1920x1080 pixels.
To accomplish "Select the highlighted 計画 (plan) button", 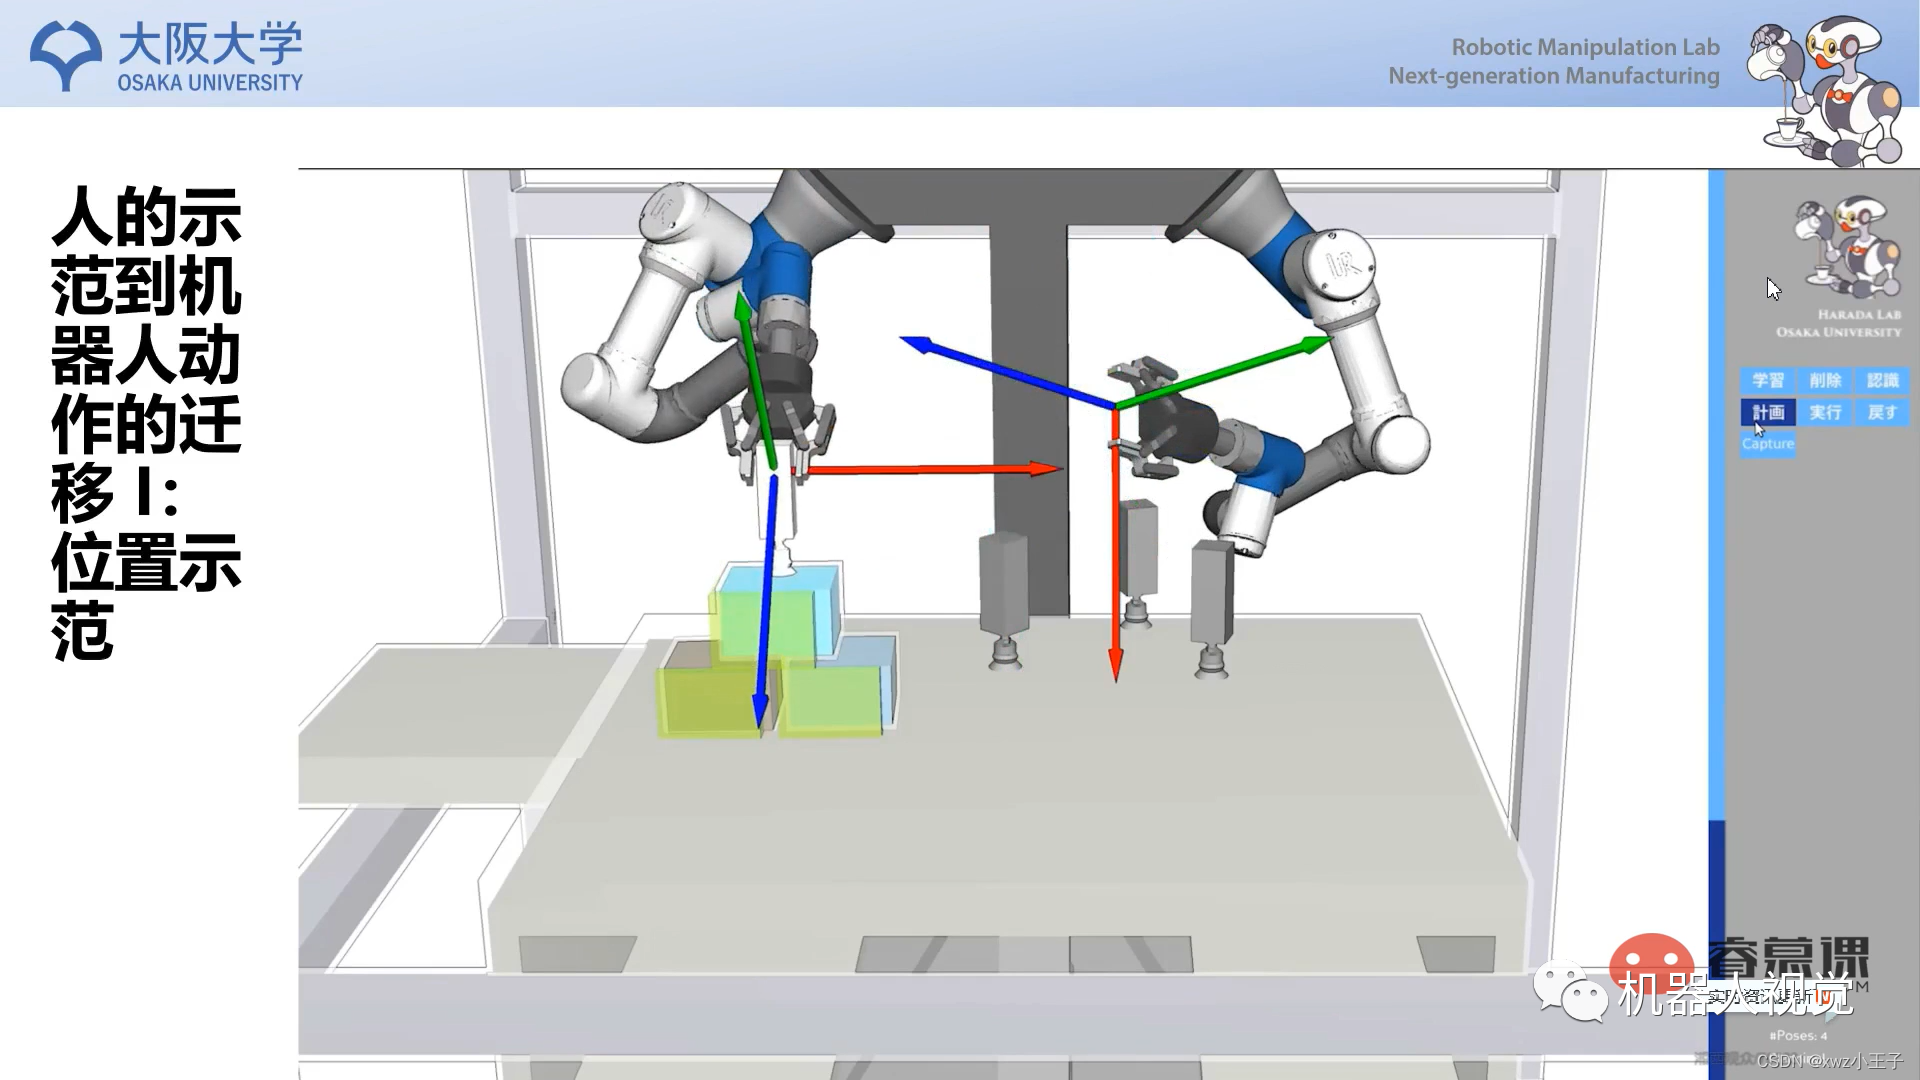I will tap(1768, 412).
